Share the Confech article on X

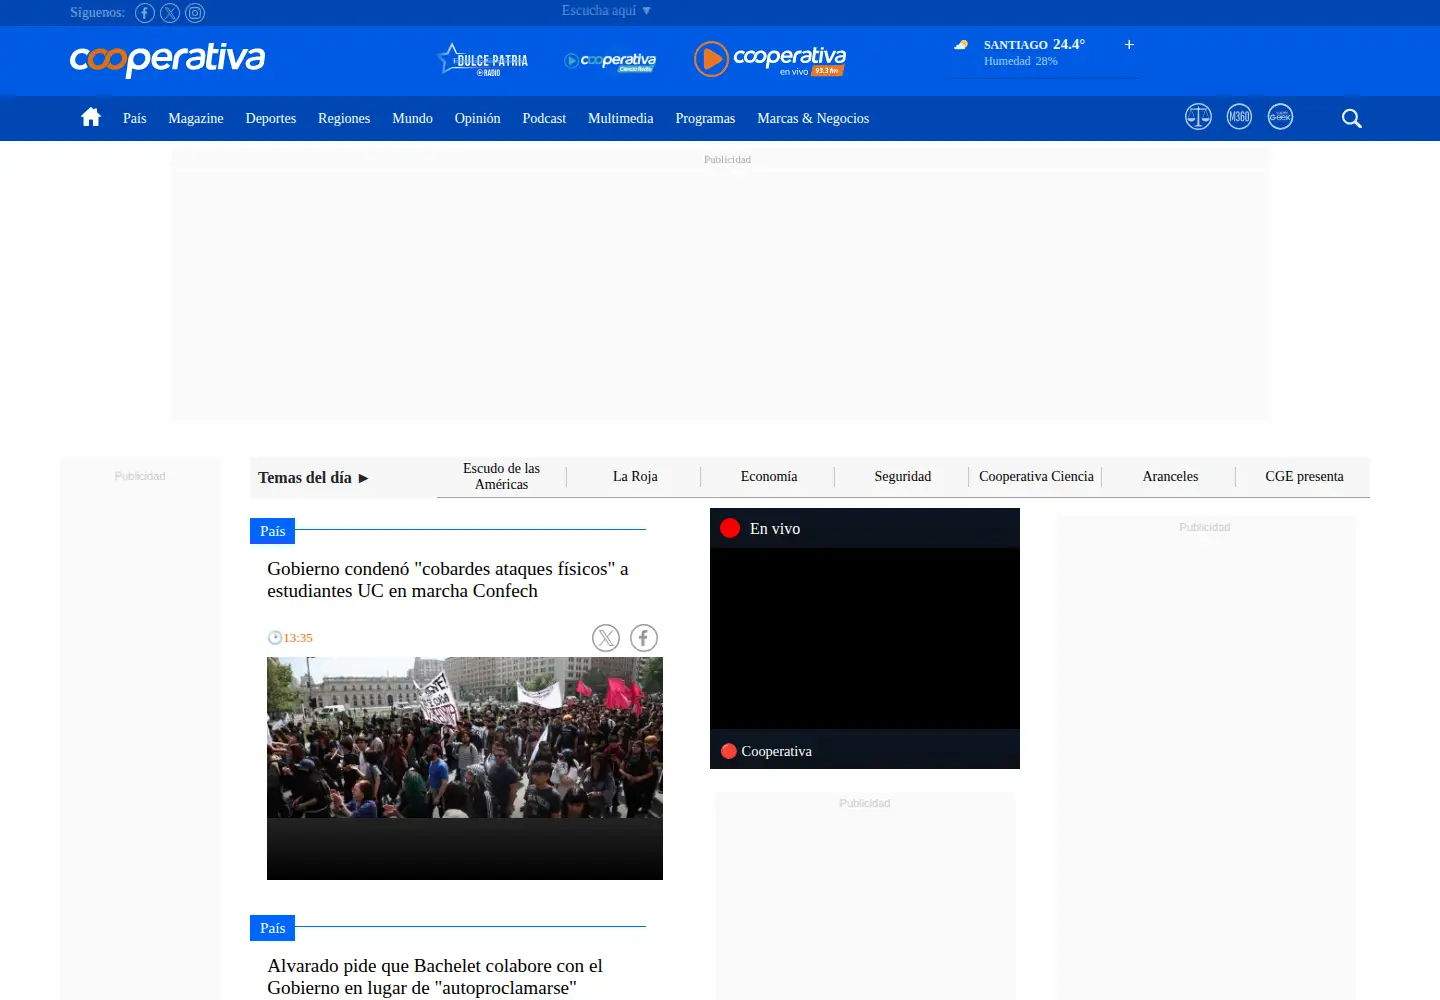tap(606, 638)
